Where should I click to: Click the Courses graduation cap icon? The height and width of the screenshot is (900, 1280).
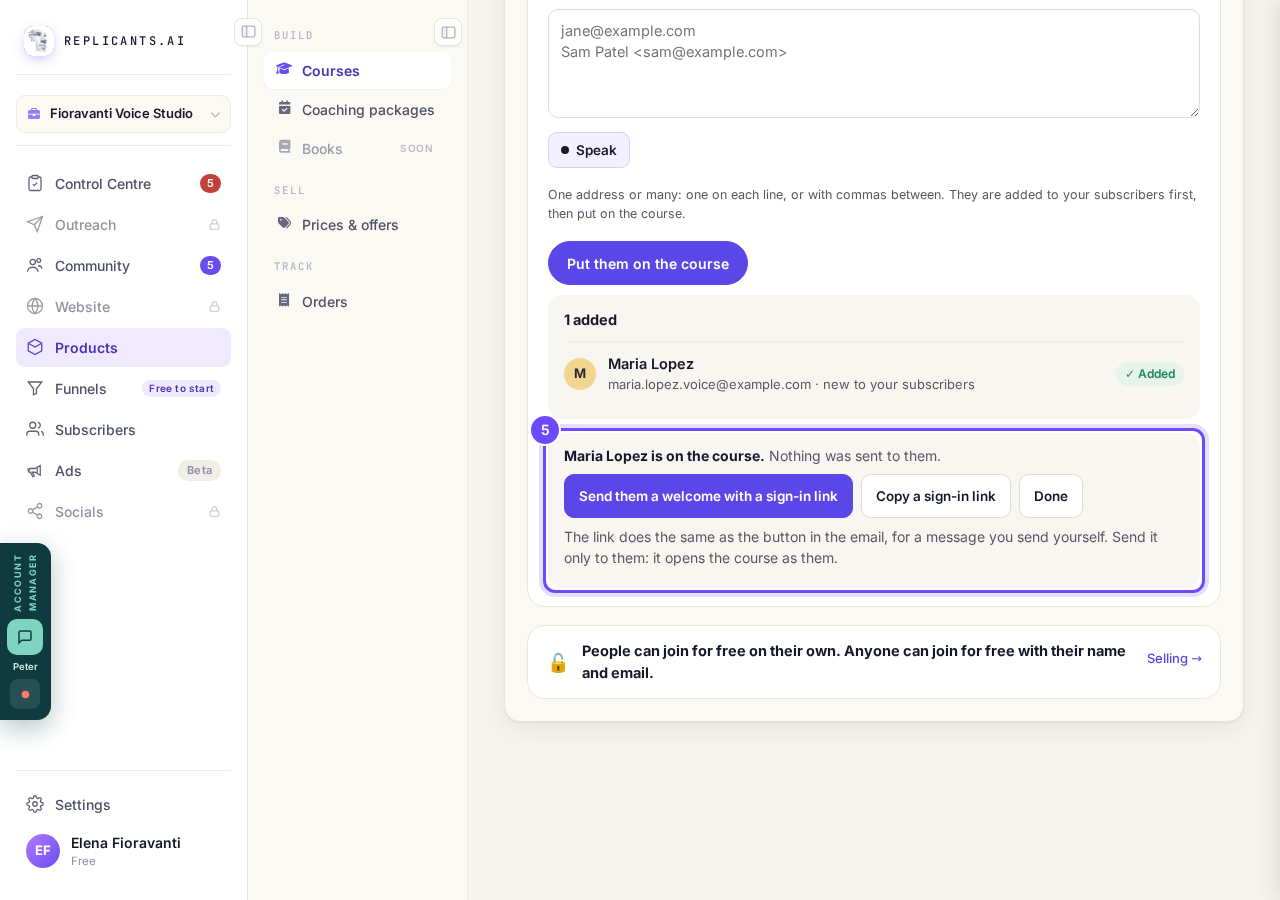[284, 69]
